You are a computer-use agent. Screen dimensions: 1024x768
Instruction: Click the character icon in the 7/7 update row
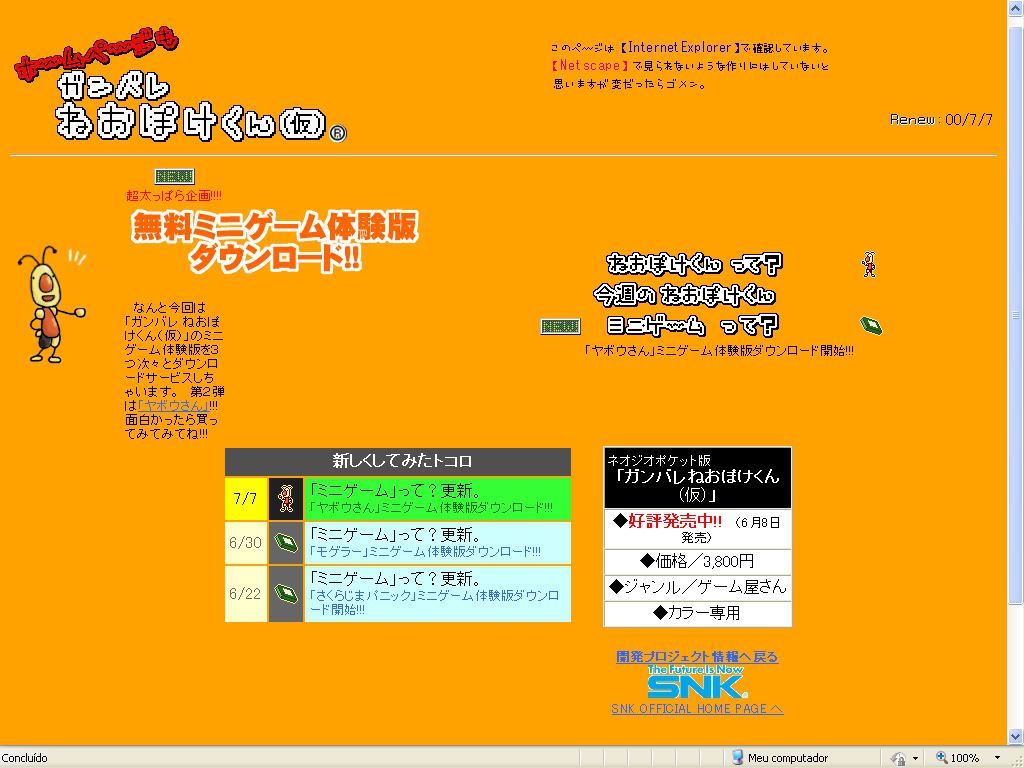tap(286, 499)
